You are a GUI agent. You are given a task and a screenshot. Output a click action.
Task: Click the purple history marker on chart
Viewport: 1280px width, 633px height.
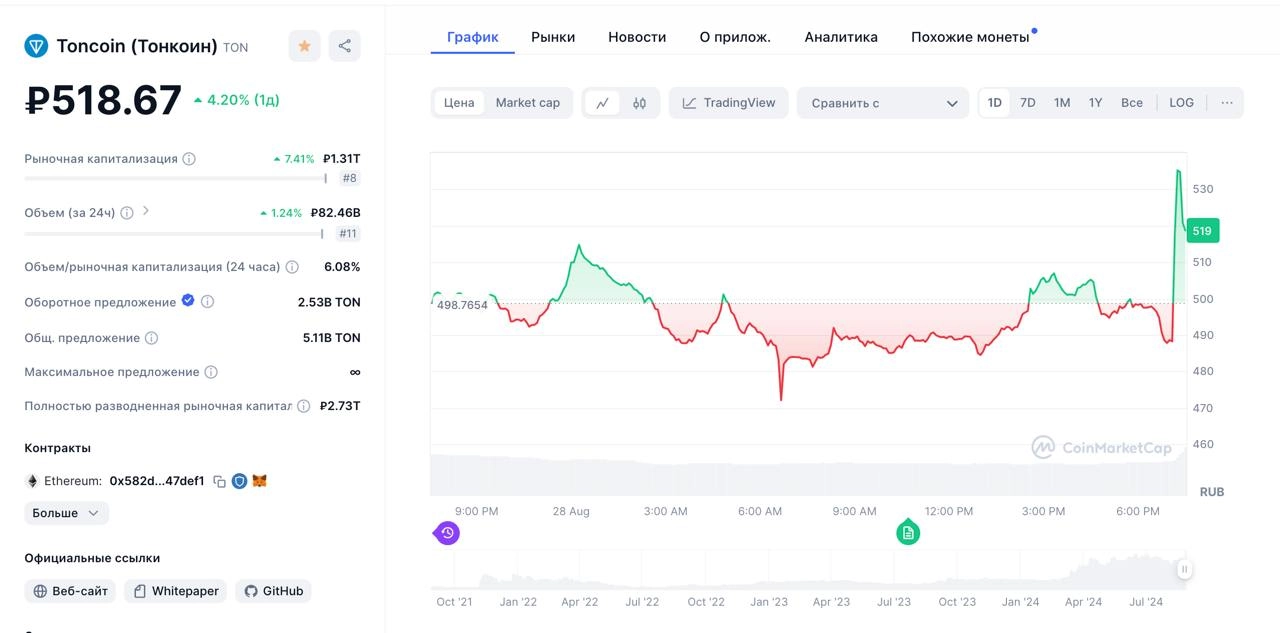(x=447, y=533)
